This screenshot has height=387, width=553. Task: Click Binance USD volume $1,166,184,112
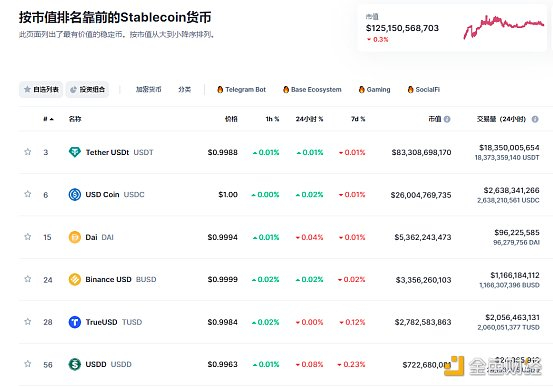click(x=515, y=275)
